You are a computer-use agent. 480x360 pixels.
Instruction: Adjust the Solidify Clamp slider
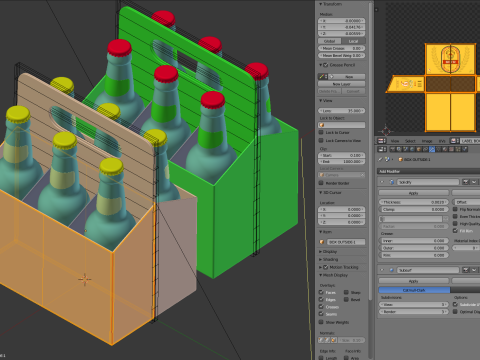[414, 209]
